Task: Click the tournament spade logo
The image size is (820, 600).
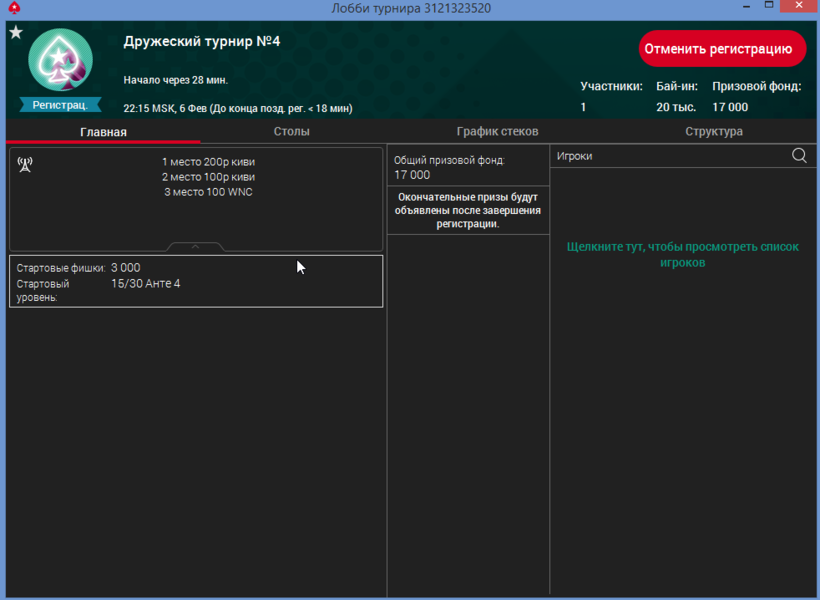Action: click(x=60, y=60)
